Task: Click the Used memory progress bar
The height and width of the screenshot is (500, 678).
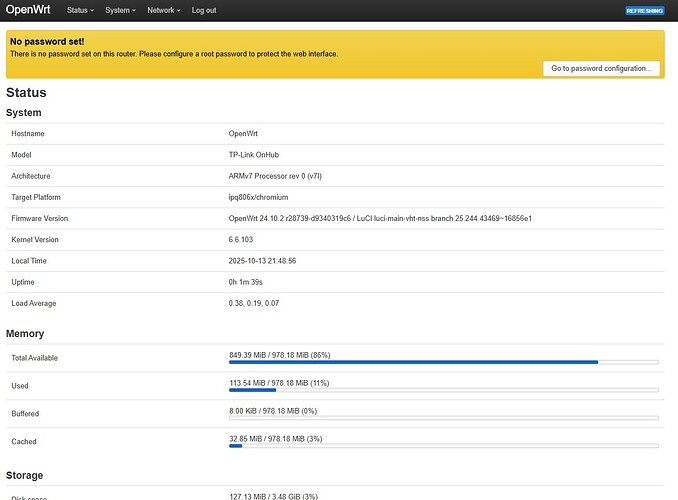Action: click(x=443, y=389)
